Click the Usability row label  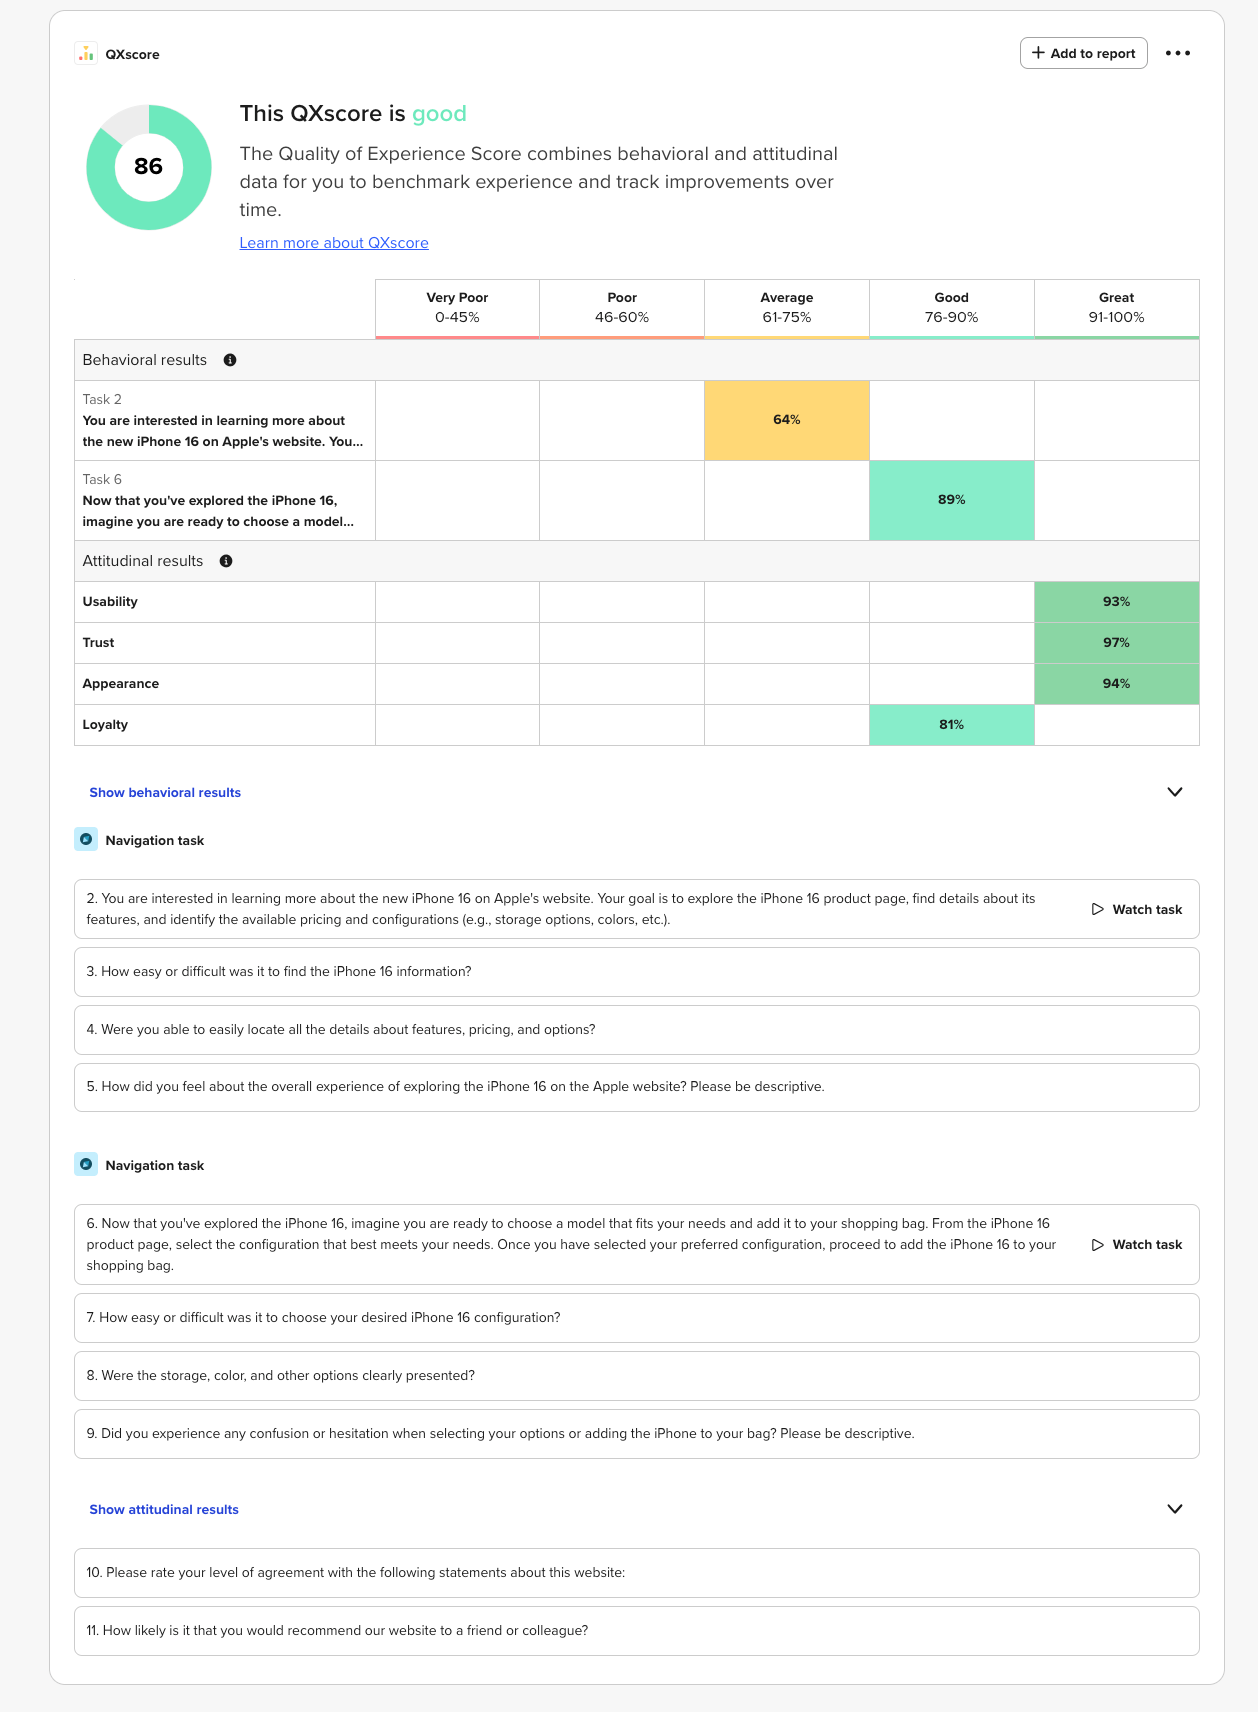click(x=110, y=602)
